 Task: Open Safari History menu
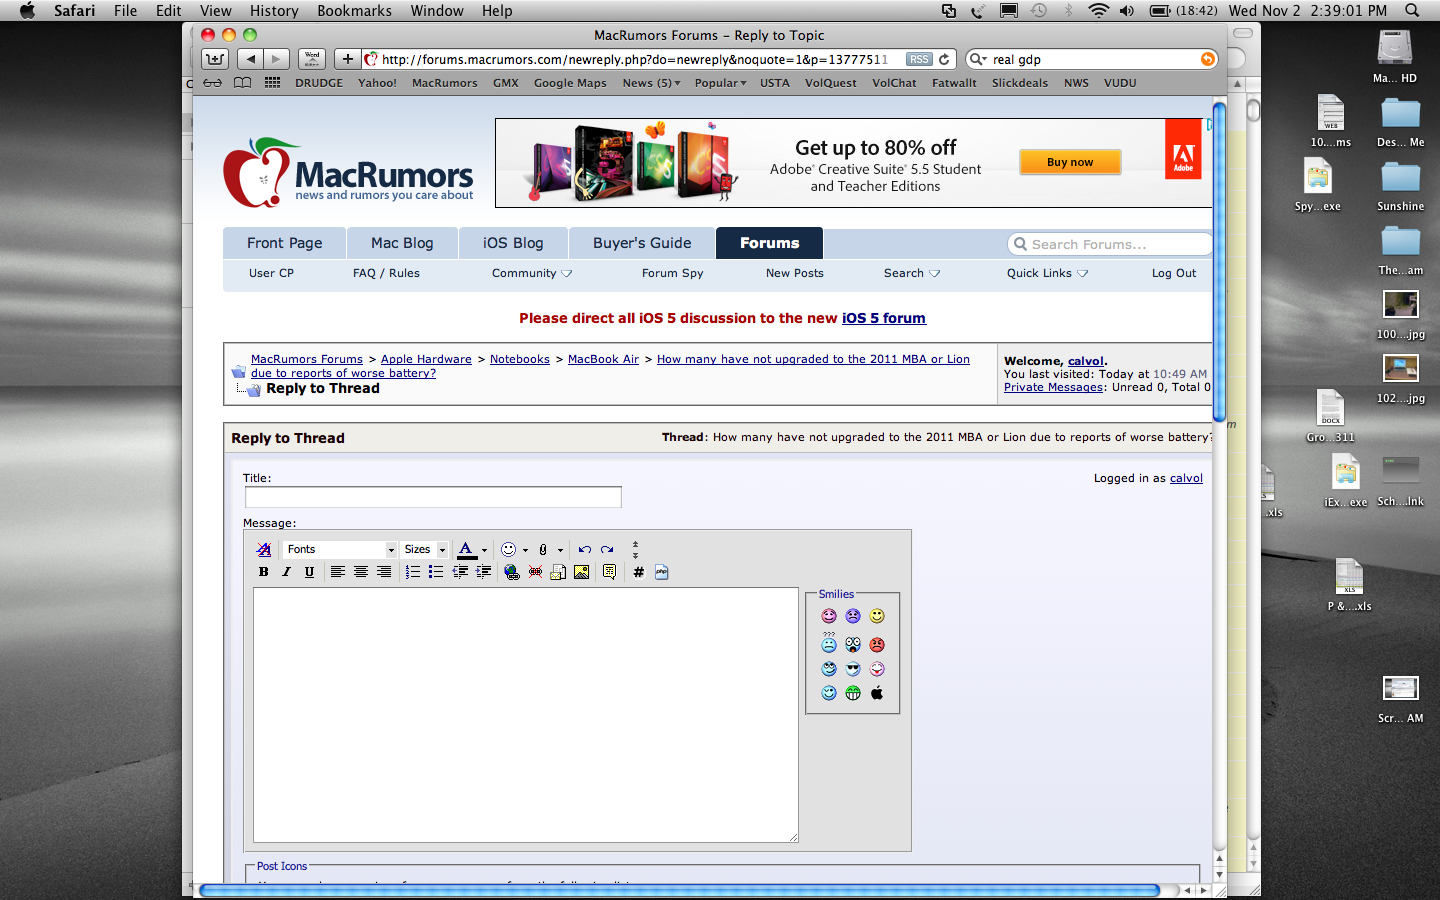[x=274, y=11]
